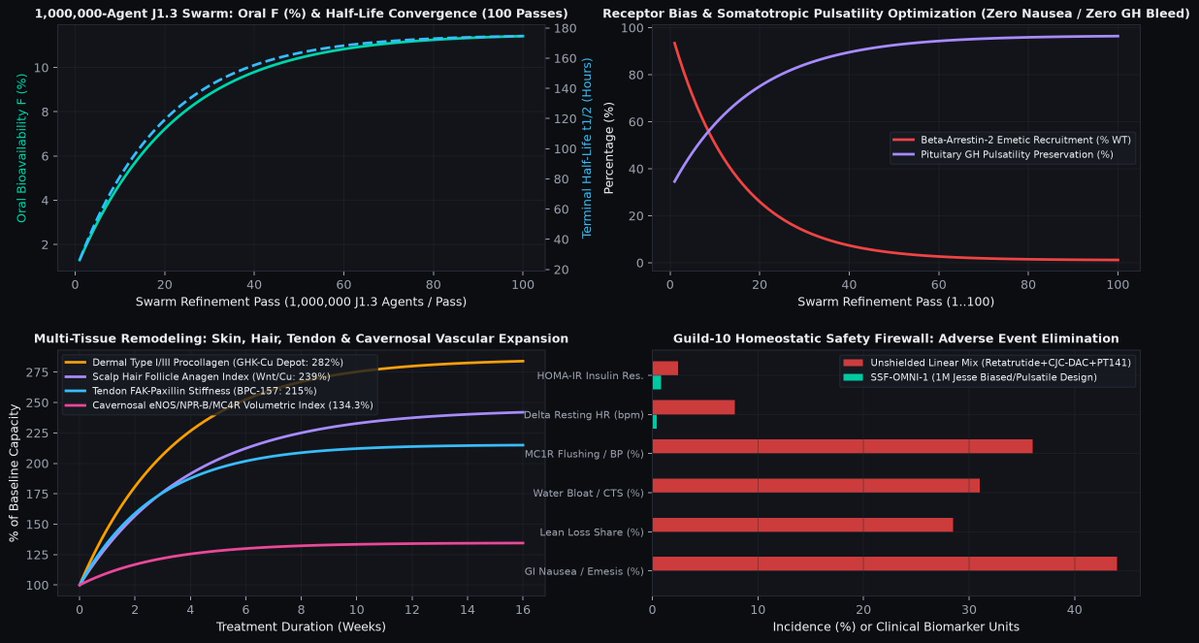Click the red MC1R Flushing / BP bar
The width and height of the screenshot is (1199, 643).
[x=843, y=447]
